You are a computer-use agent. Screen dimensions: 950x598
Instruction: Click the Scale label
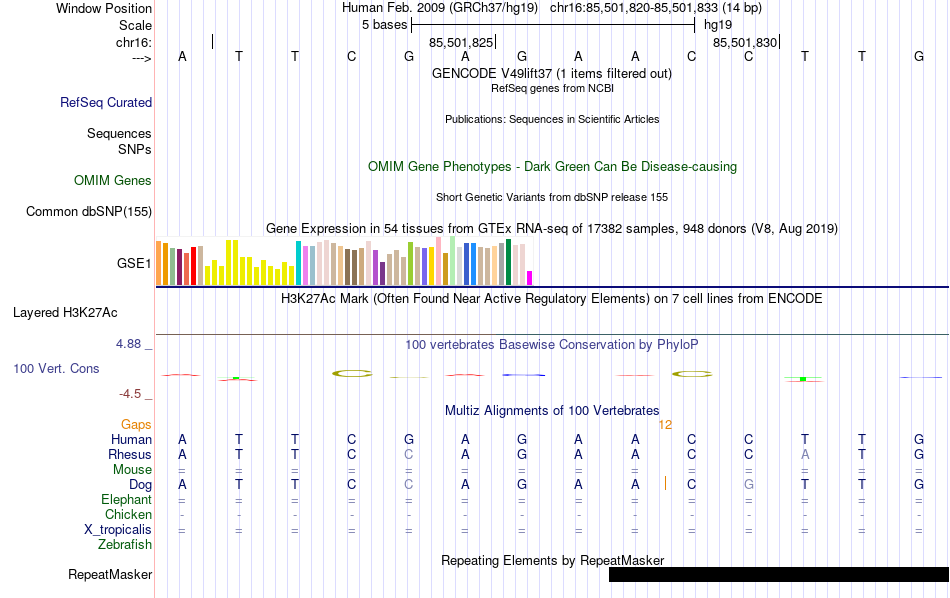point(135,25)
